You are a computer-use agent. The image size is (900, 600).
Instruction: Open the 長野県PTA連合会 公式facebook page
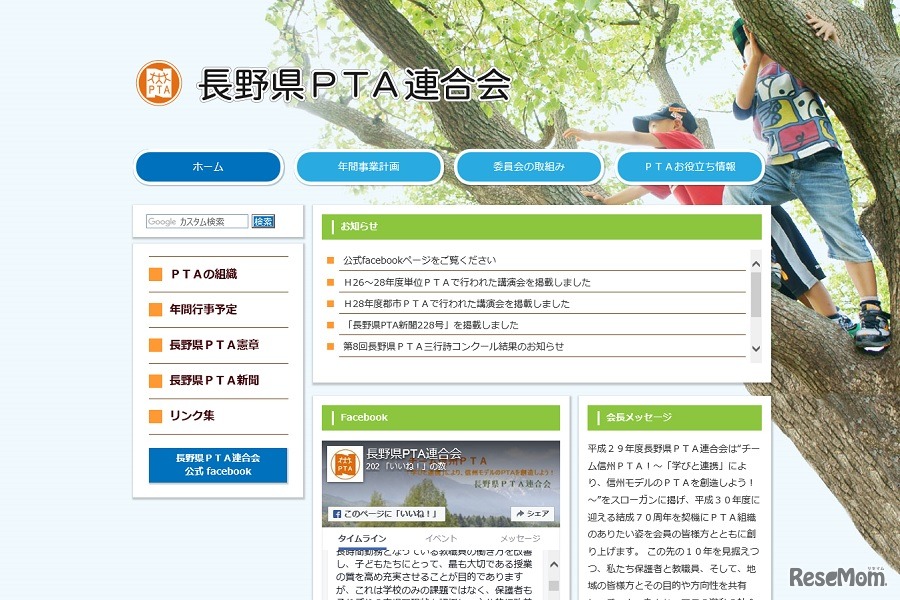(218, 465)
